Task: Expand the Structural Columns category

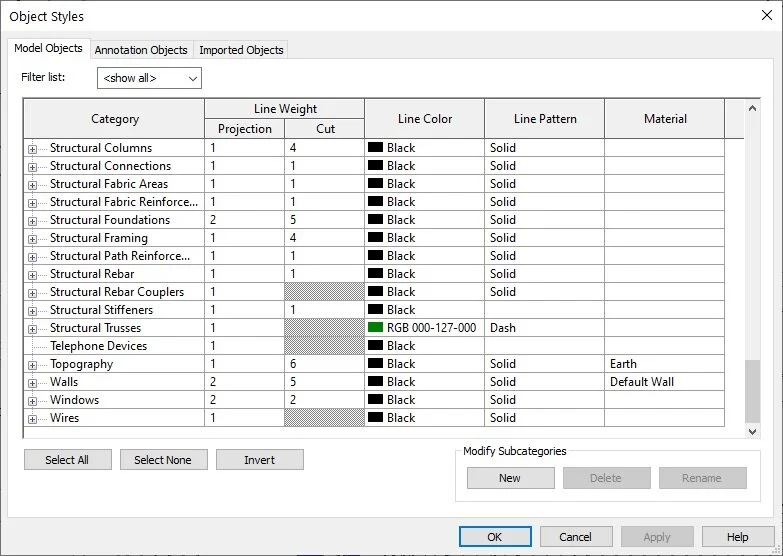Action: click(x=32, y=149)
